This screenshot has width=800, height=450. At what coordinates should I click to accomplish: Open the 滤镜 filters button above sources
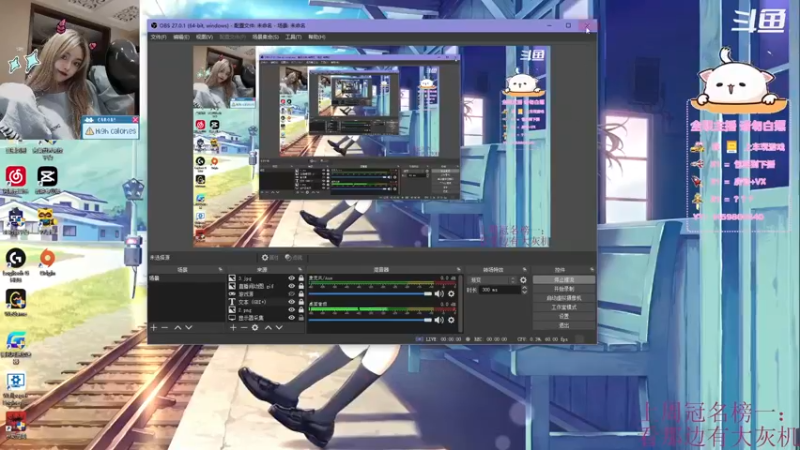click(x=293, y=258)
